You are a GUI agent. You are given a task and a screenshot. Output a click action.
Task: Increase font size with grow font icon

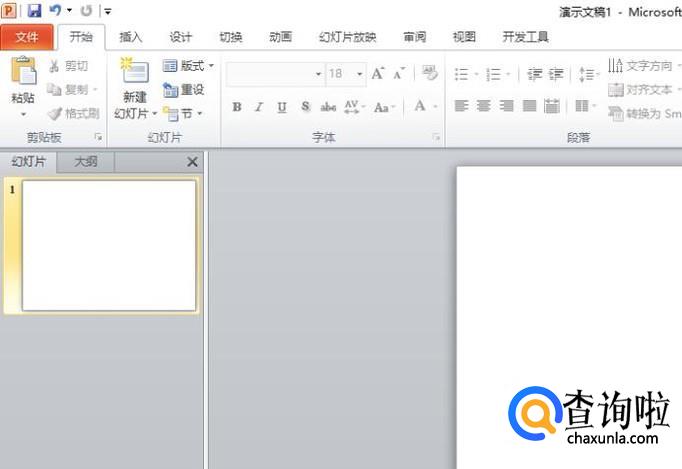(x=378, y=74)
